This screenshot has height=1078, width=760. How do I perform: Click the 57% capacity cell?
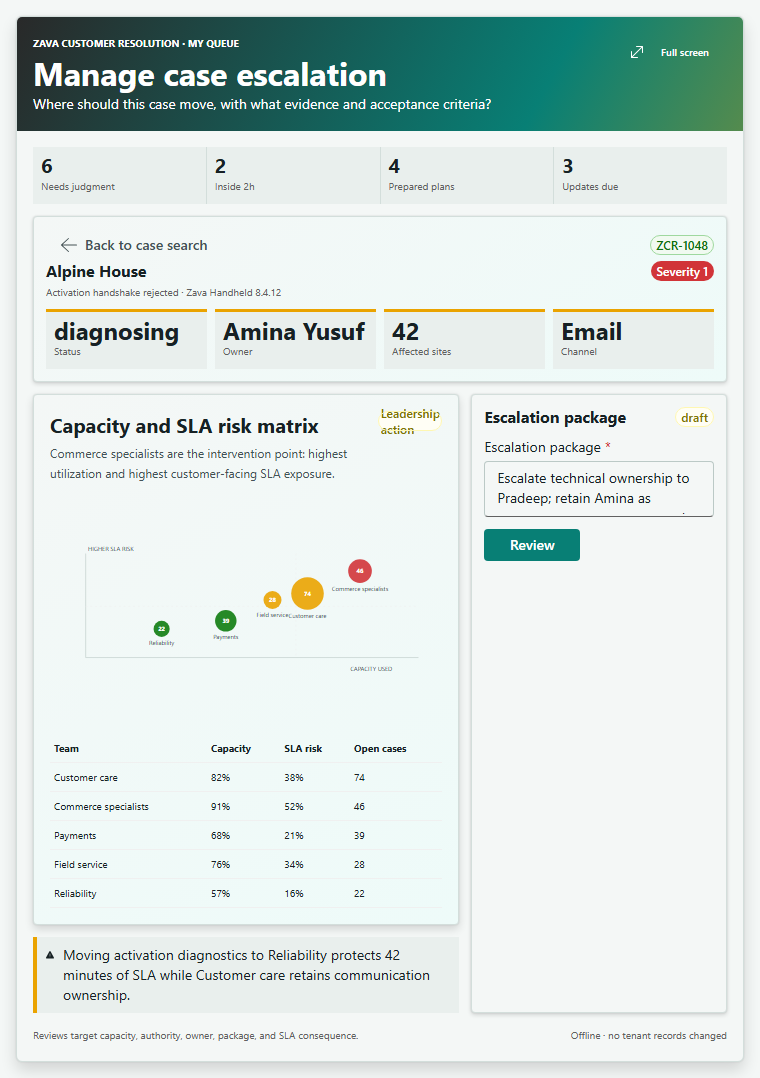click(x=220, y=893)
